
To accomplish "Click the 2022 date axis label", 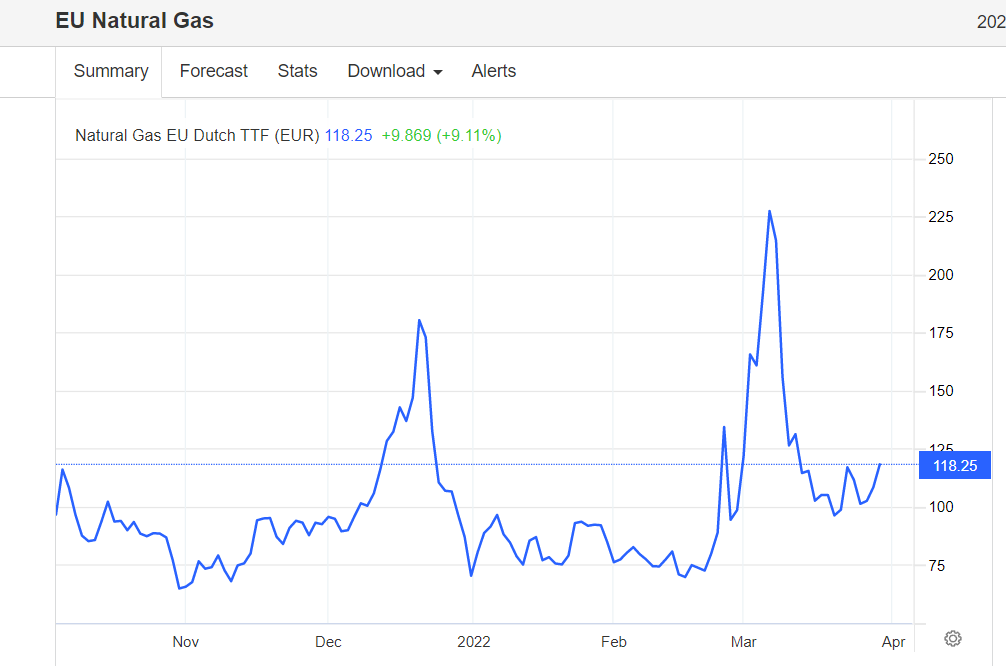I will 473,642.
